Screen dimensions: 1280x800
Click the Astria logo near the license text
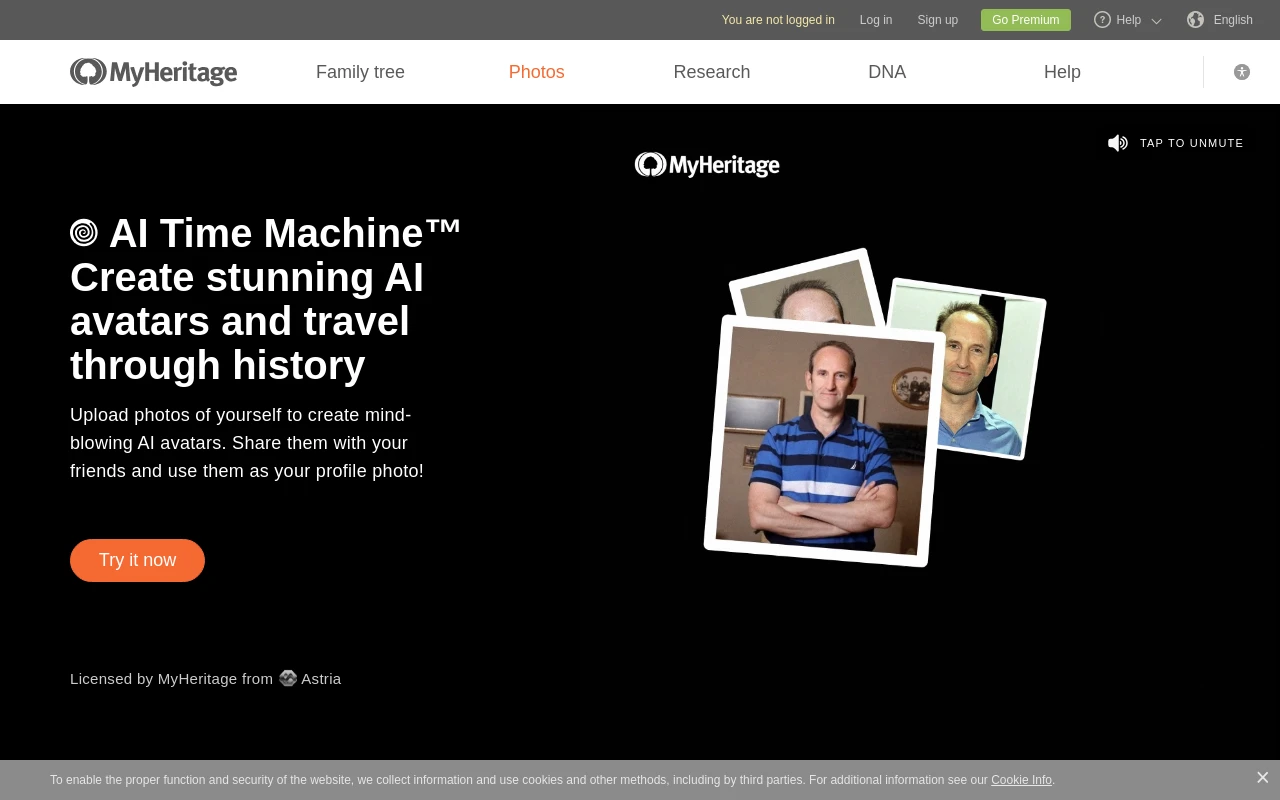288,678
